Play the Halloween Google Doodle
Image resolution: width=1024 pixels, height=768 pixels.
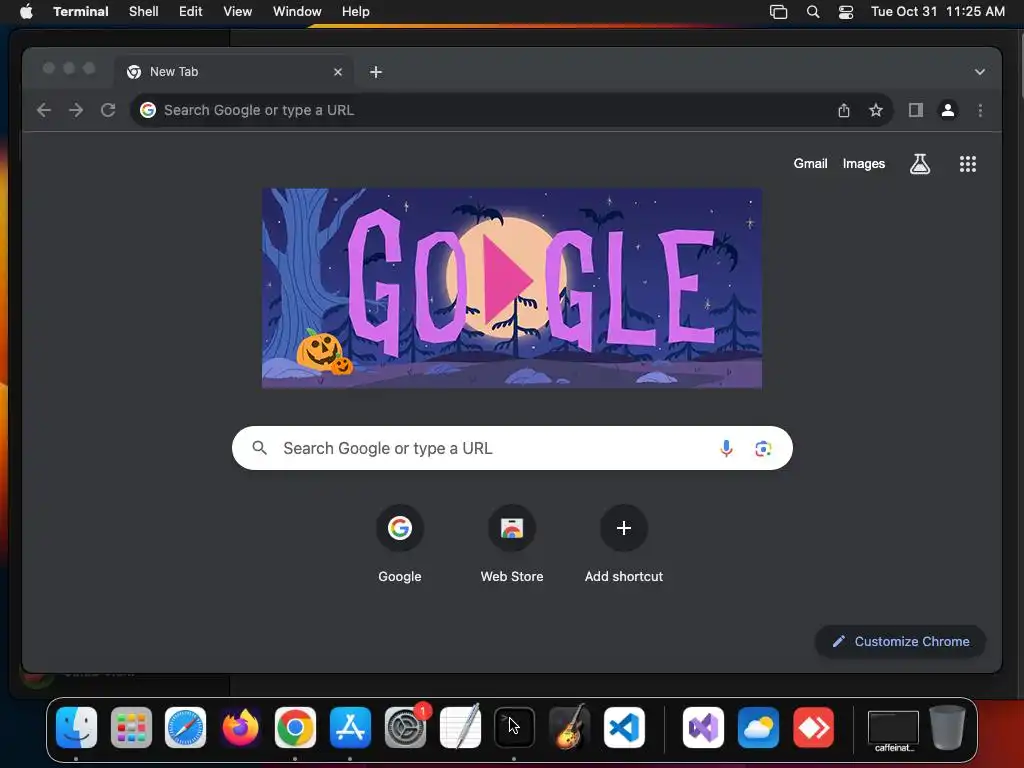click(x=508, y=280)
